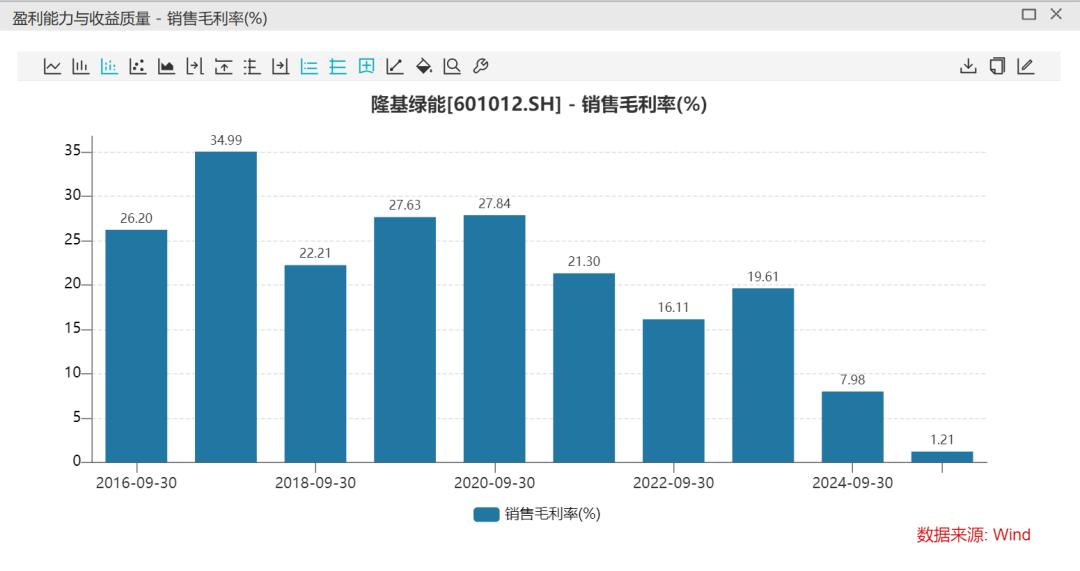1080x571 pixels.
Task: Select the bar labeled 27.63
Action: [x=405, y=340]
